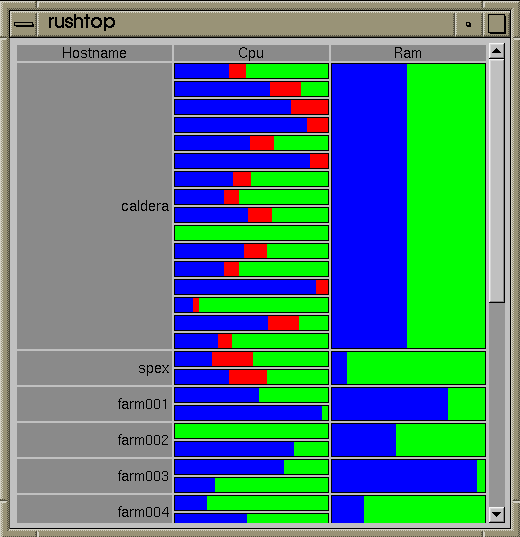Screen dimensions: 520x537
Task: Click spex's Ram usage bar
Action: [408, 368]
